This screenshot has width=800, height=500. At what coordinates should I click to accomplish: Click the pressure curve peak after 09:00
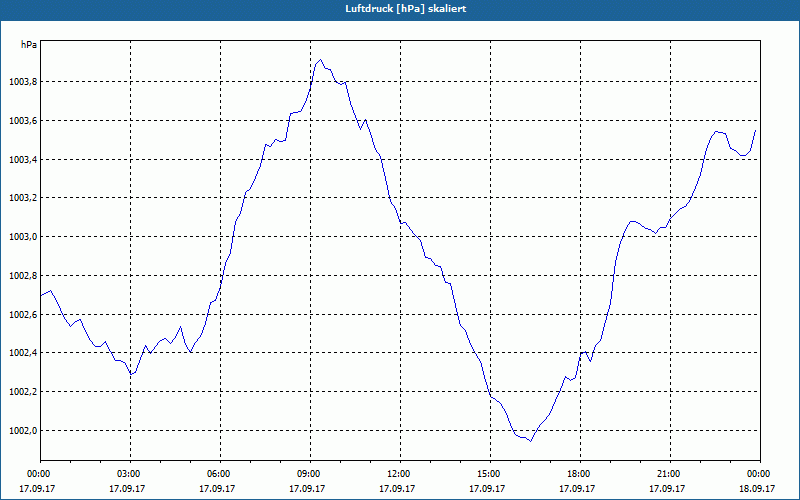coord(320,60)
